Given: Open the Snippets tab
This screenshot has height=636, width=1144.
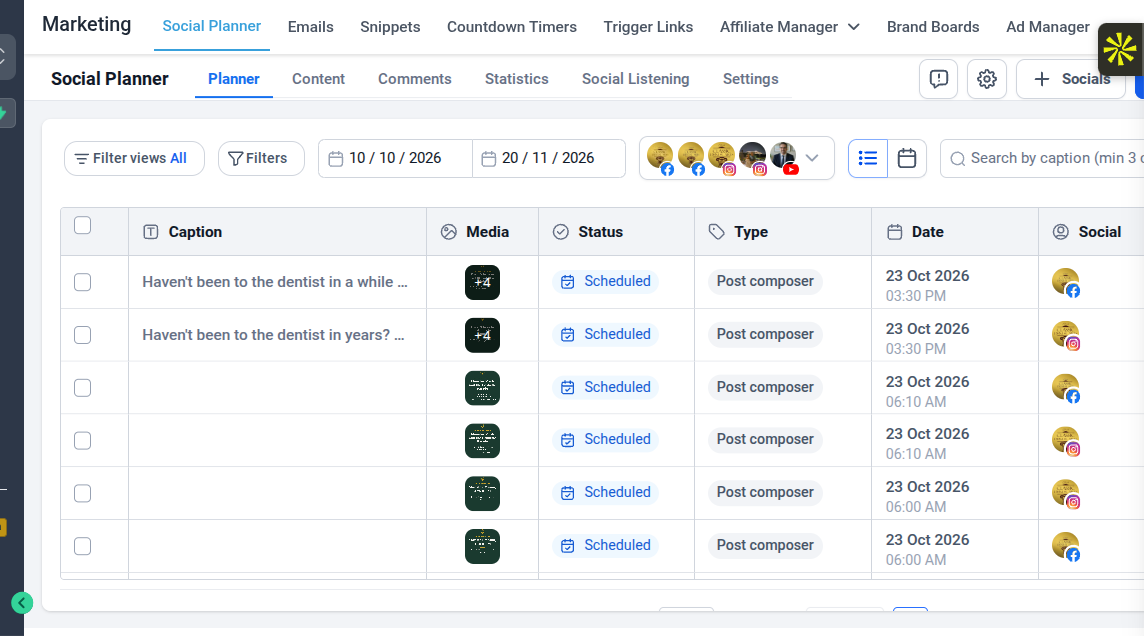Looking at the screenshot, I should pyautogui.click(x=390, y=27).
